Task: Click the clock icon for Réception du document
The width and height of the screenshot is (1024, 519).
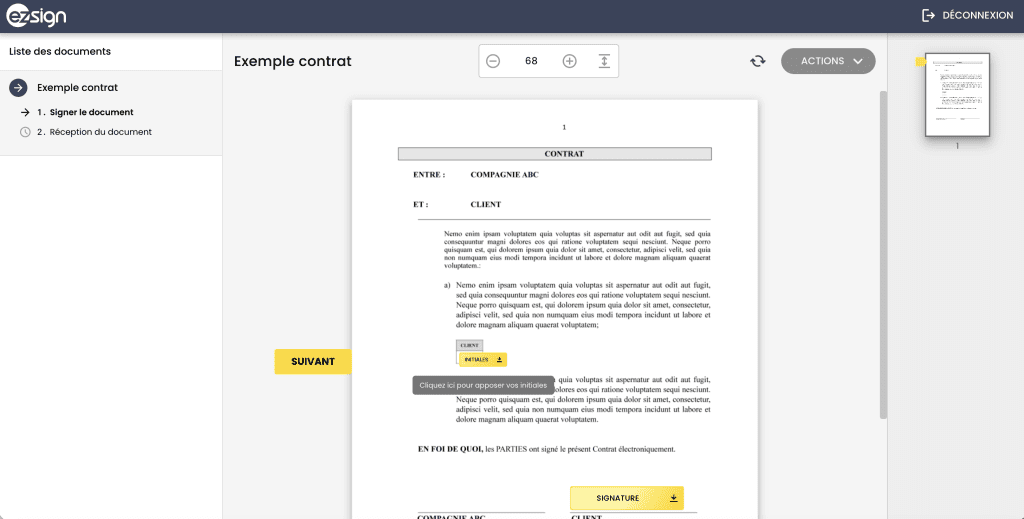Action: pyautogui.click(x=25, y=132)
